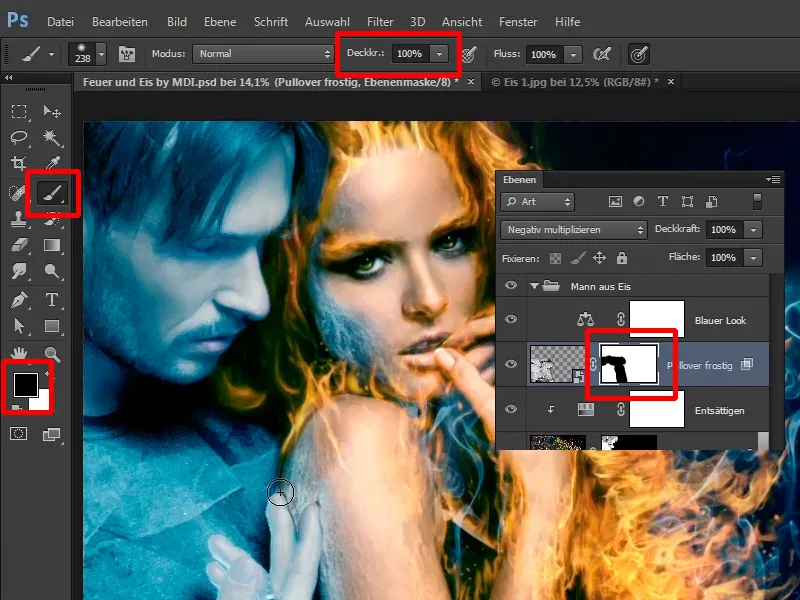800x600 pixels.
Task: Select the Eraser tool
Action: [x=19, y=245]
